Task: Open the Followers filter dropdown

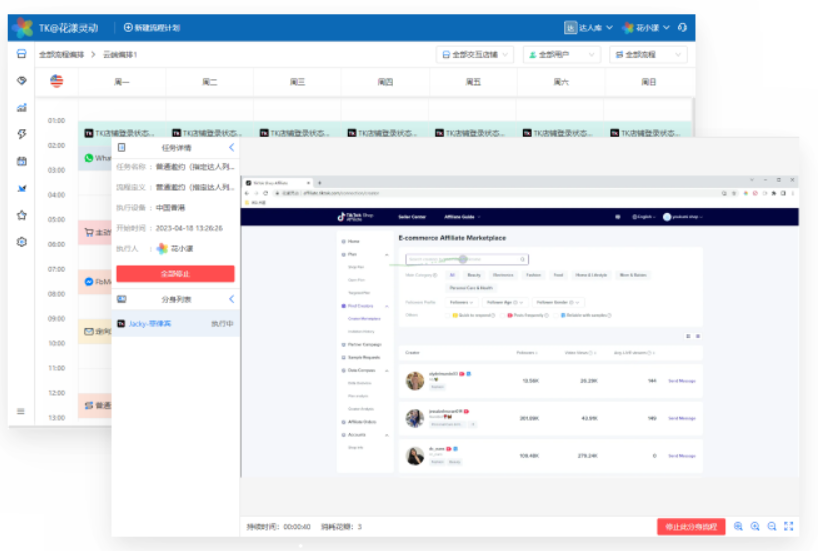Action: pyautogui.click(x=461, y=302)
